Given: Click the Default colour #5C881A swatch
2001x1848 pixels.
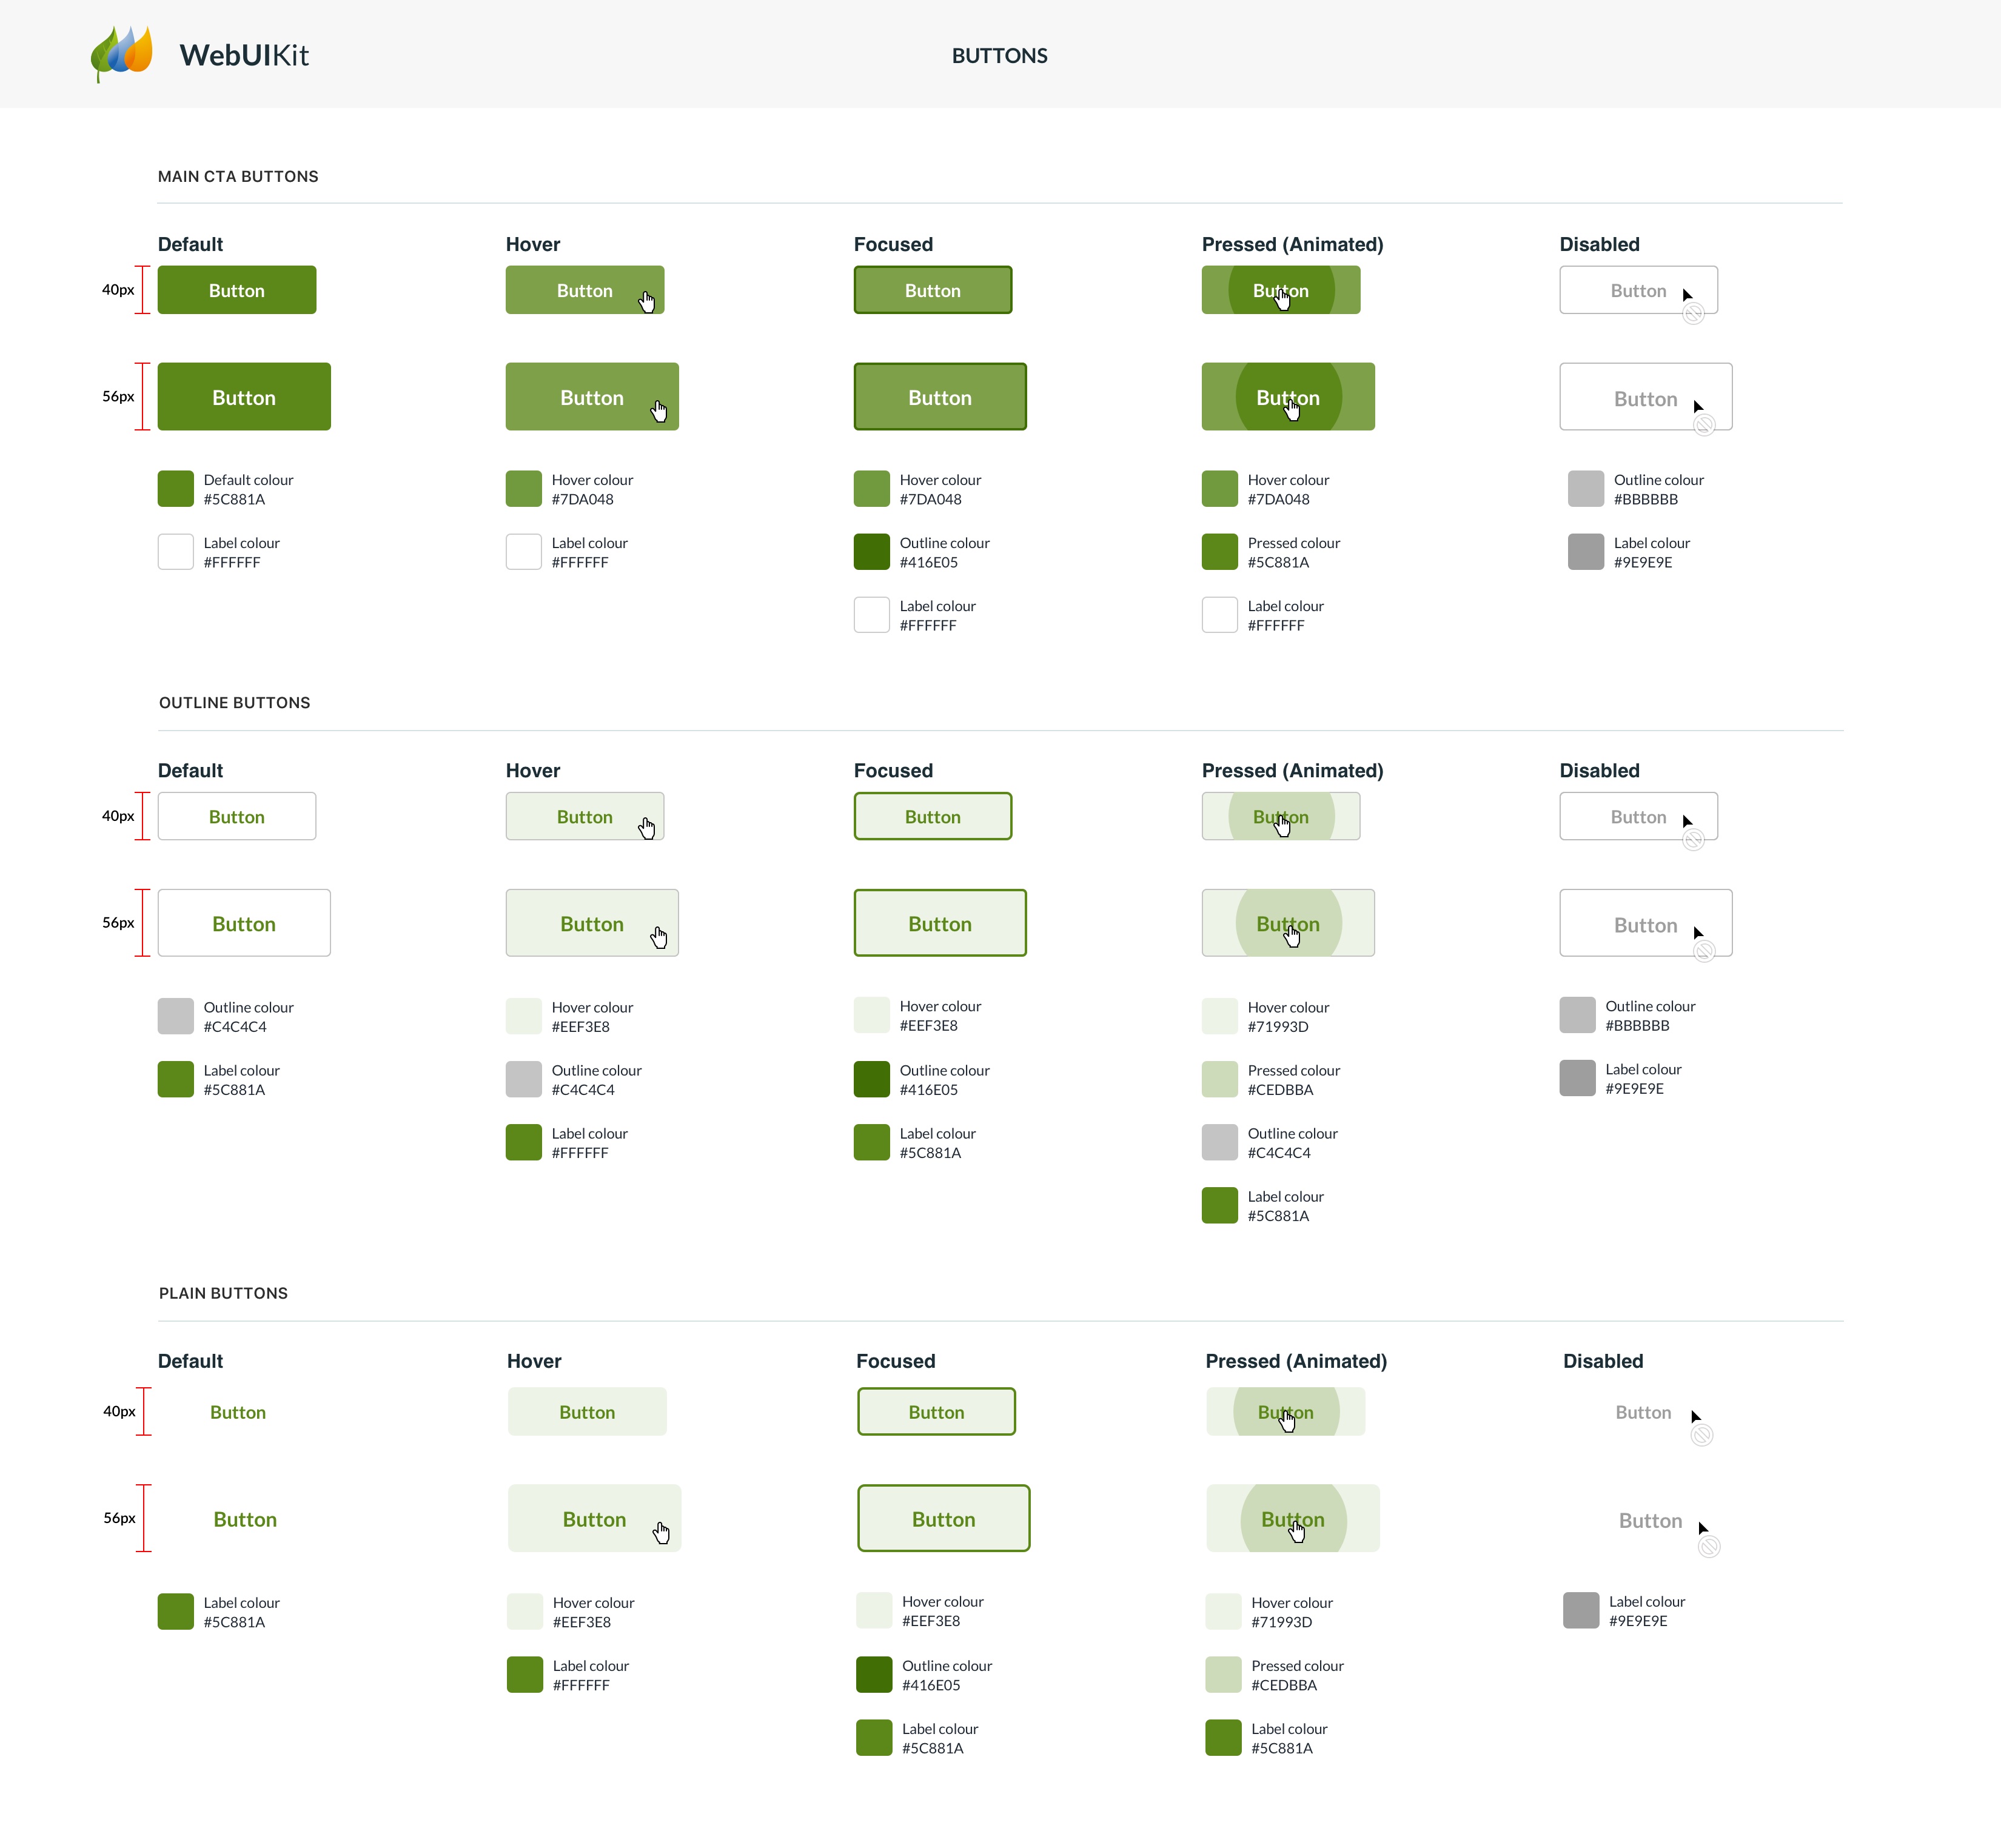Looking at the screenshot, I should pyautogui.click(x=175, y=489).
